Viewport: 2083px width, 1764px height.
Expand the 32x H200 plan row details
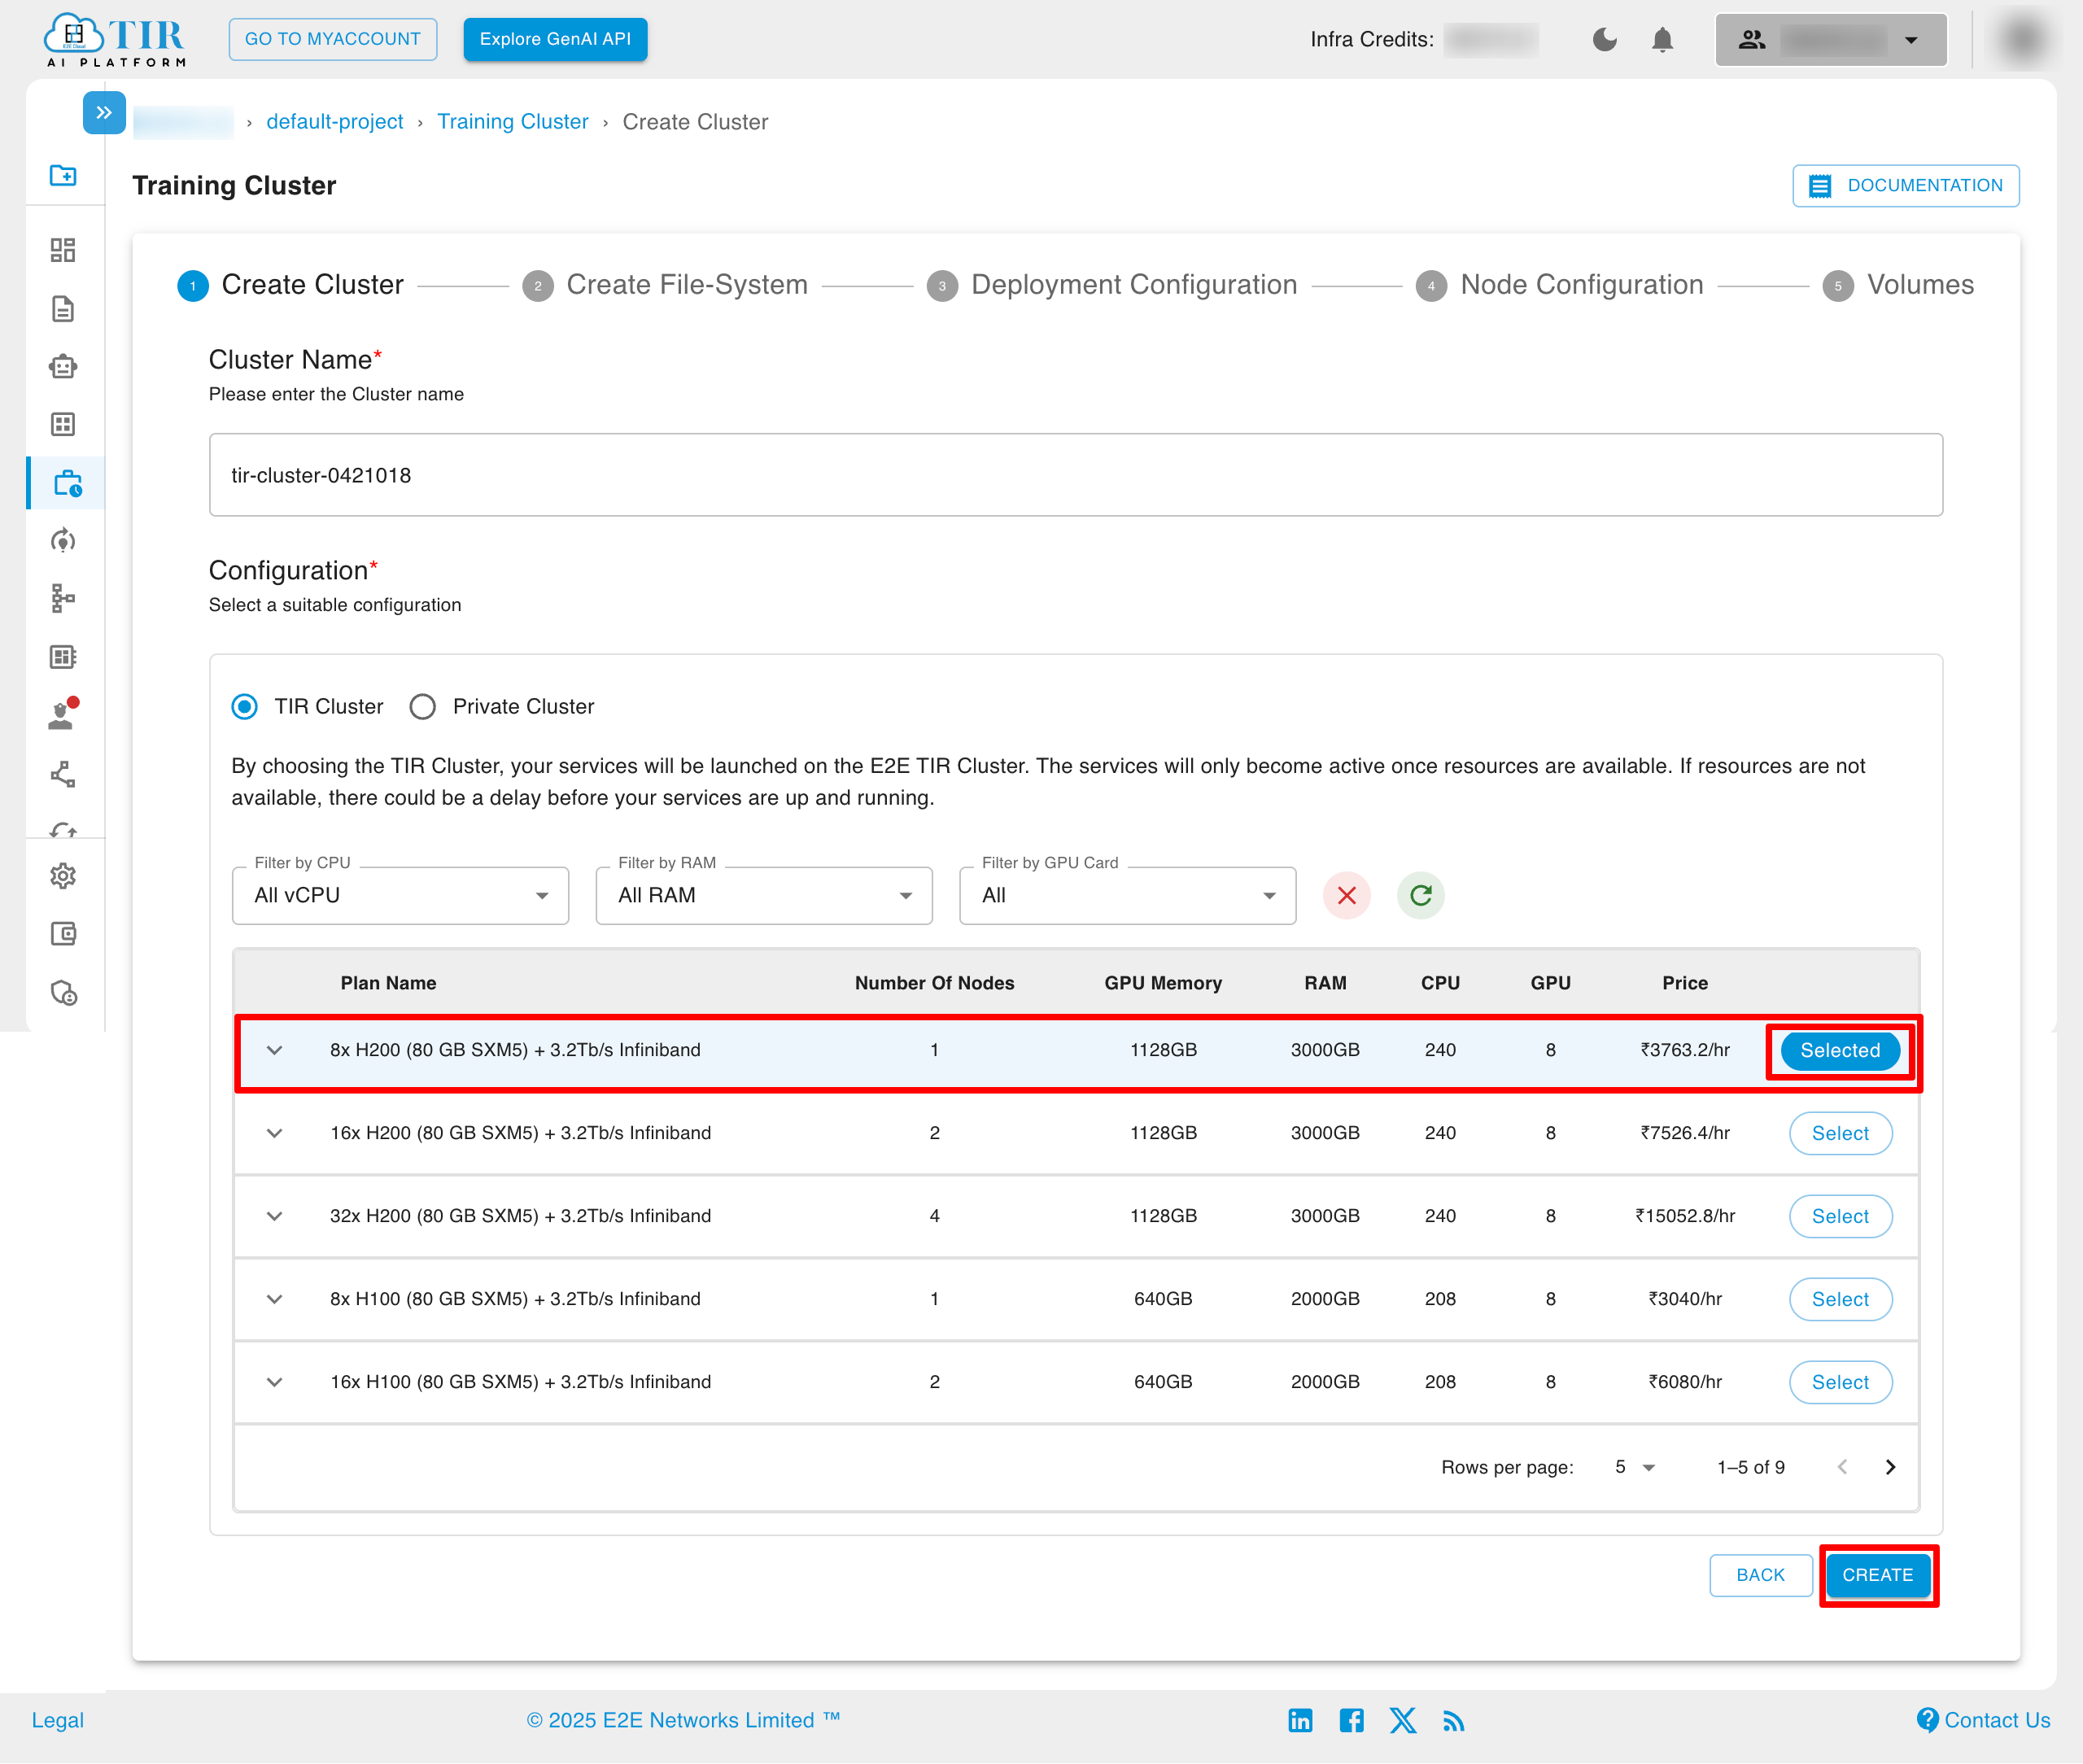click(275, 1216)
